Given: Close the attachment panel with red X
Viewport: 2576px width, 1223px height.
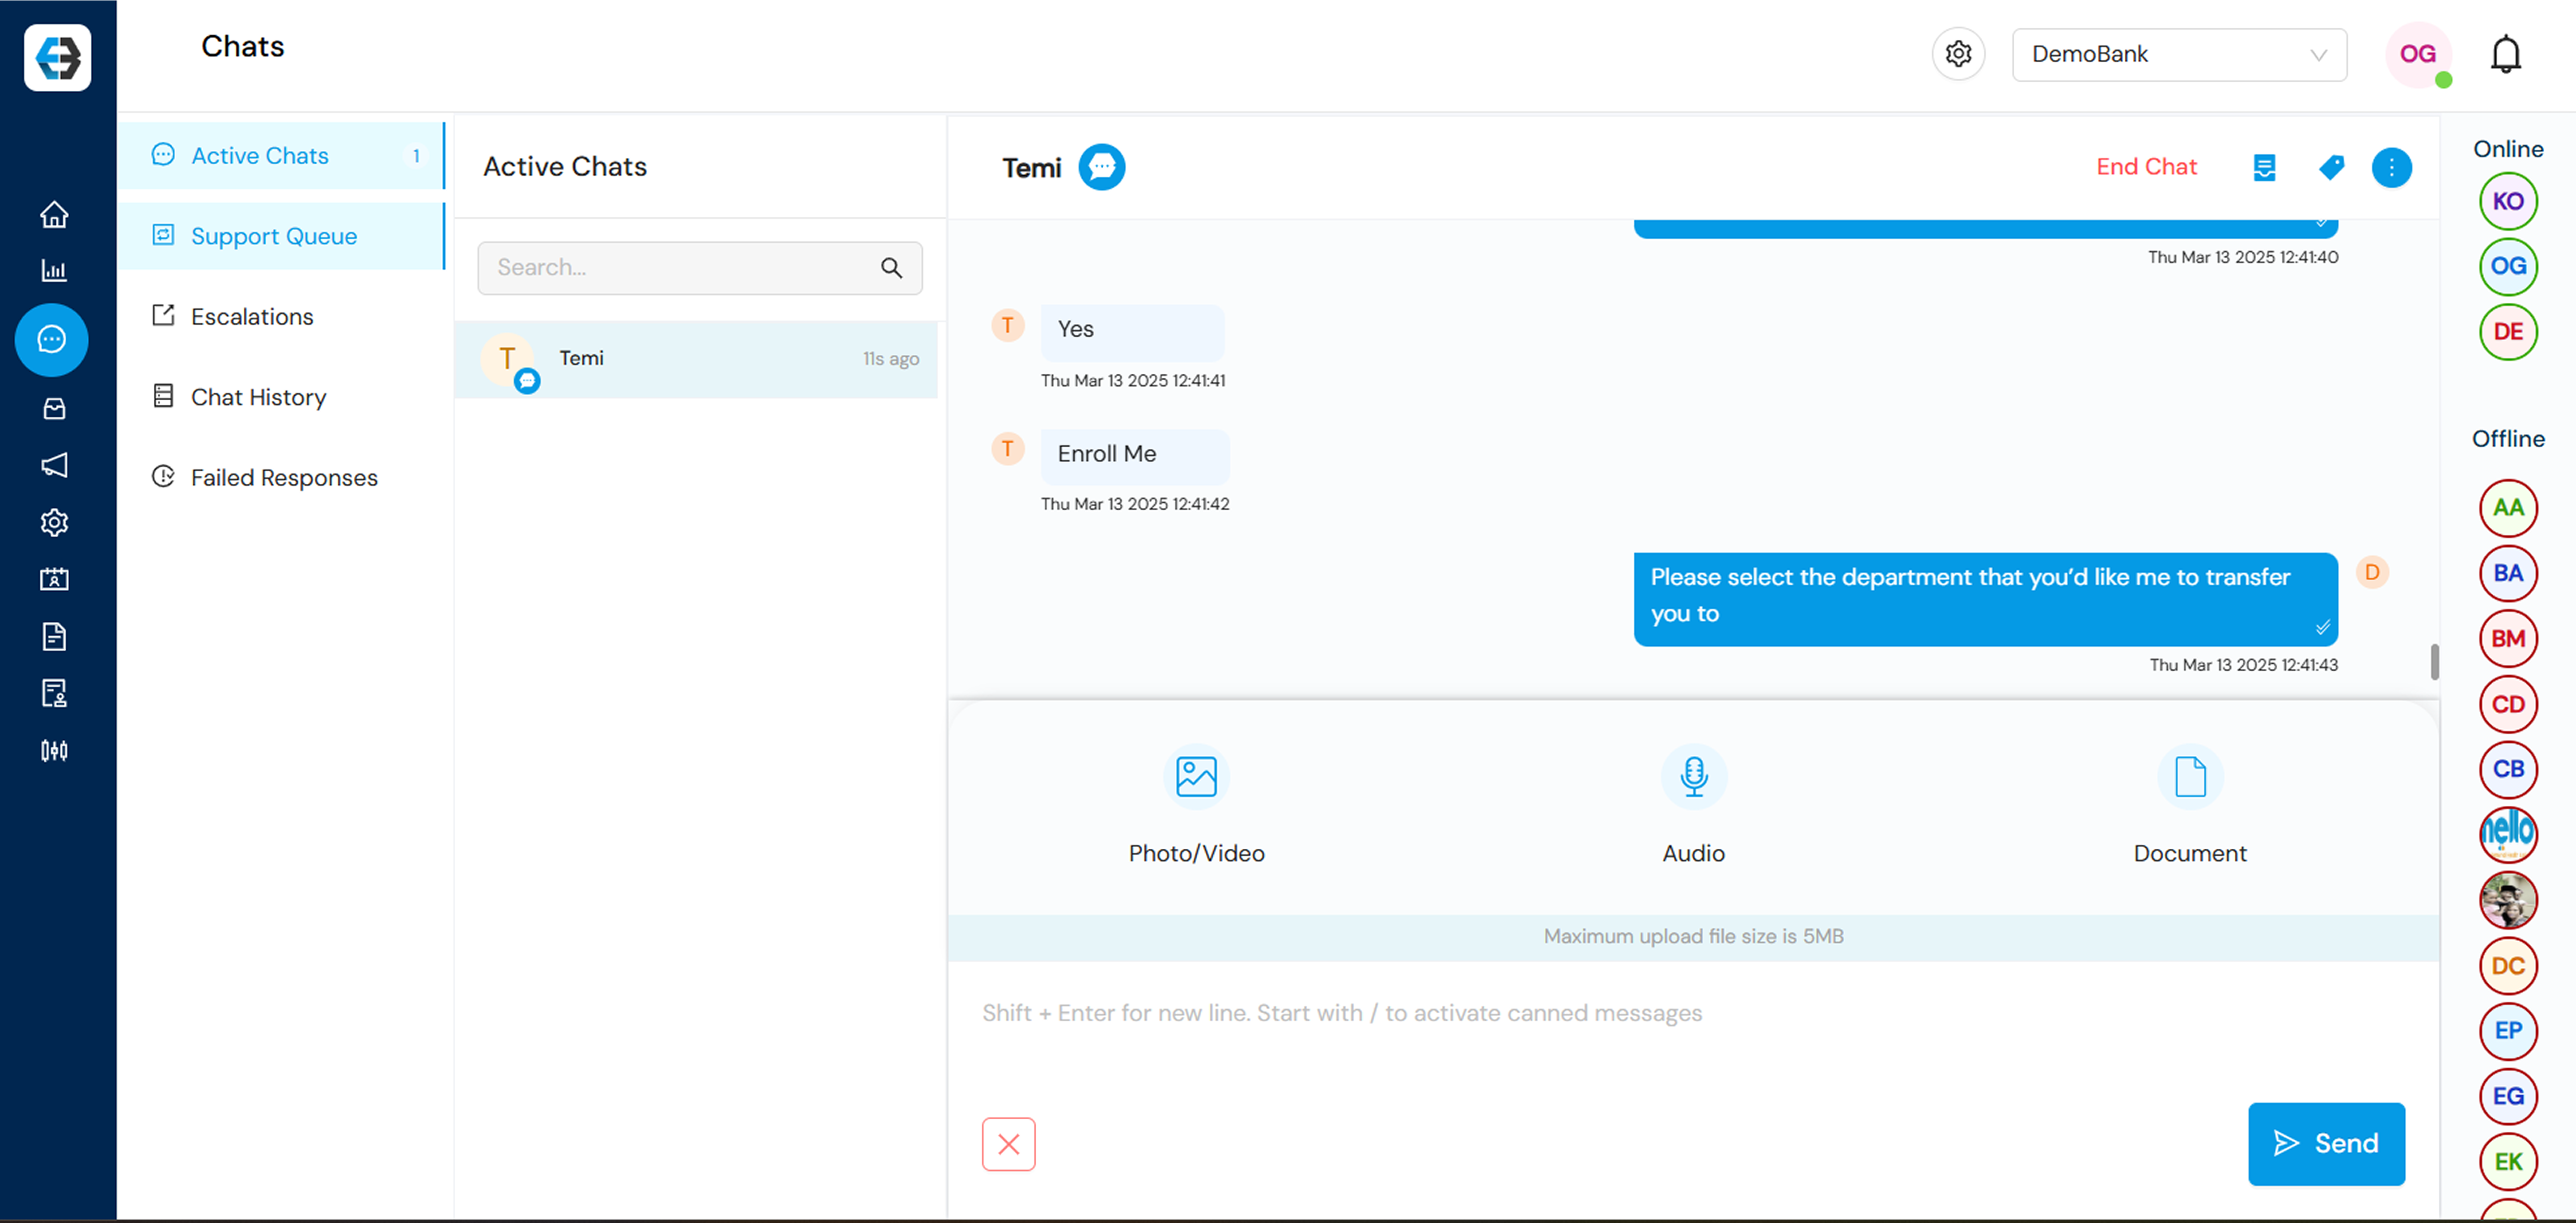Looking at the screenshot, I should (1008, 1144).
